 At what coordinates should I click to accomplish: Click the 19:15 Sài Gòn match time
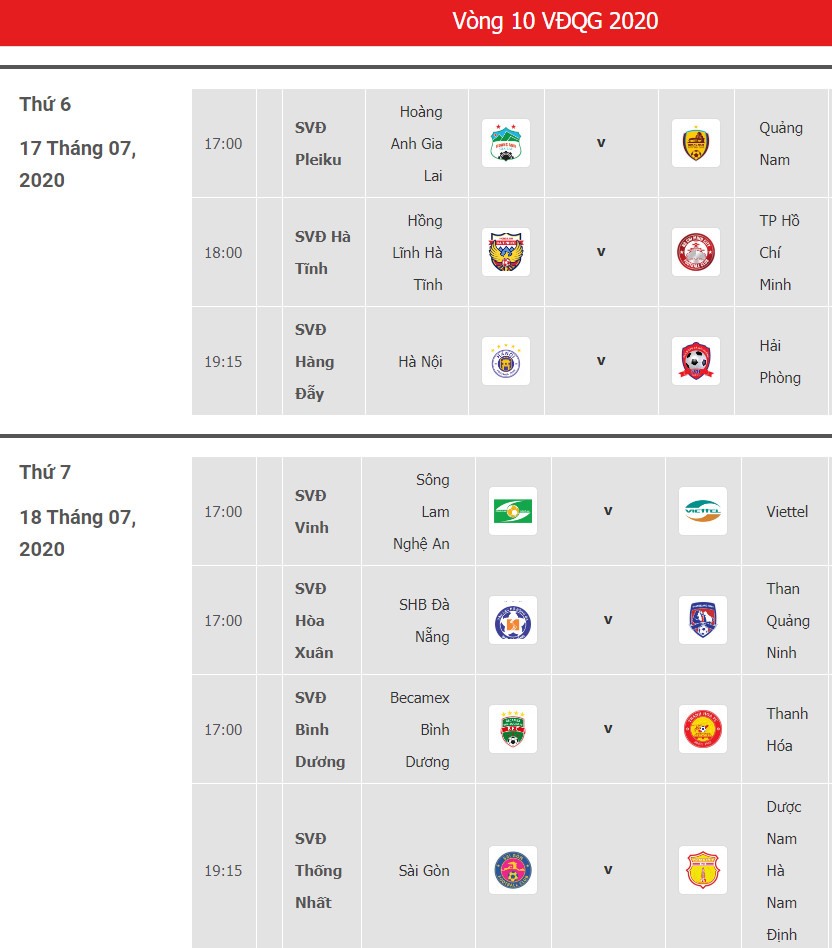[223, 871]
